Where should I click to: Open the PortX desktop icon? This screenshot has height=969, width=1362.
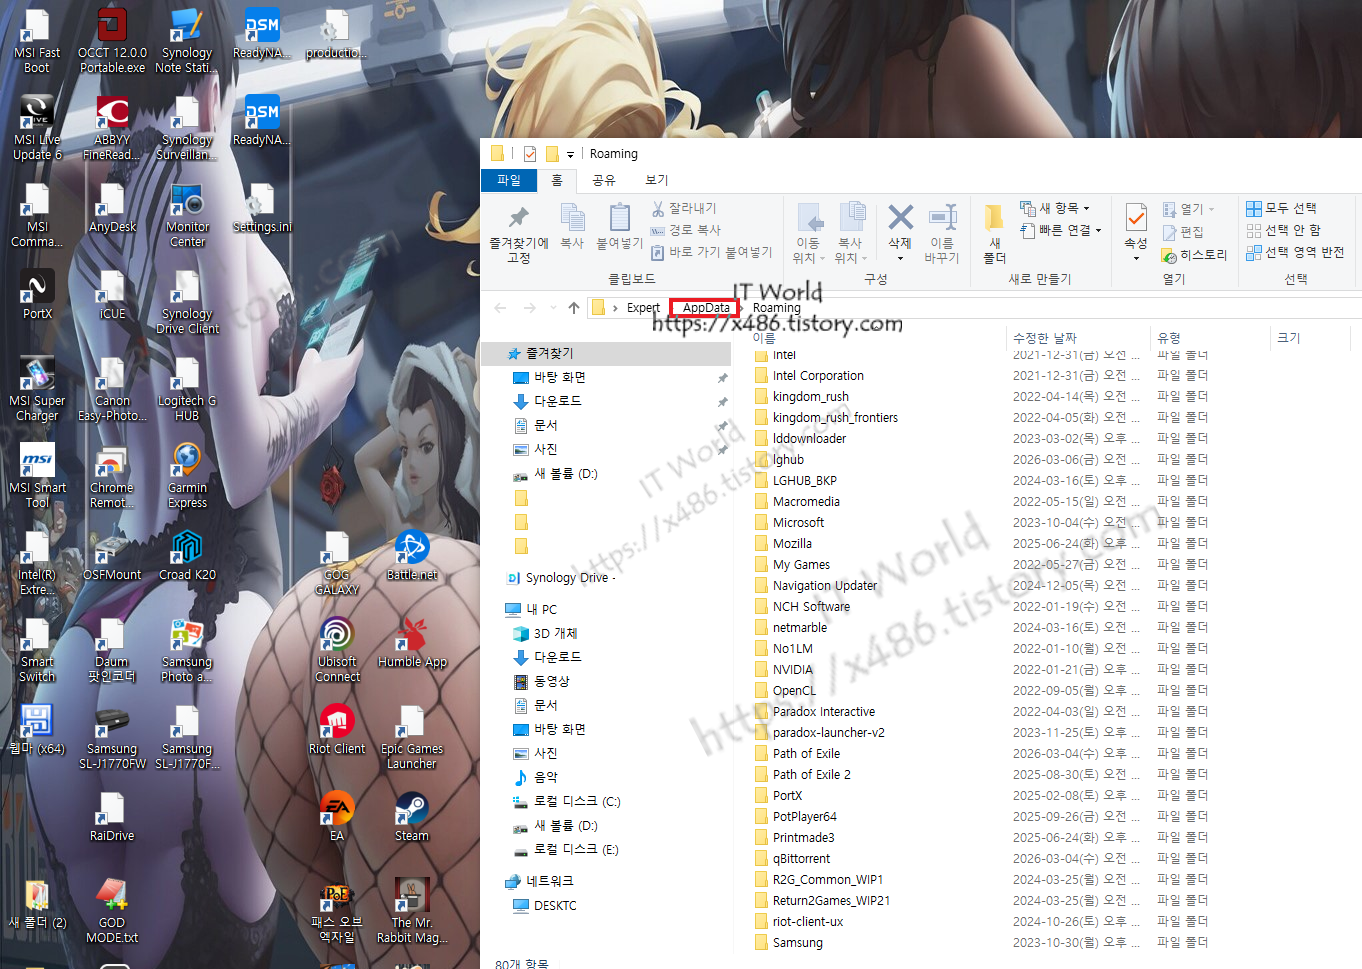tap(37, 295)
